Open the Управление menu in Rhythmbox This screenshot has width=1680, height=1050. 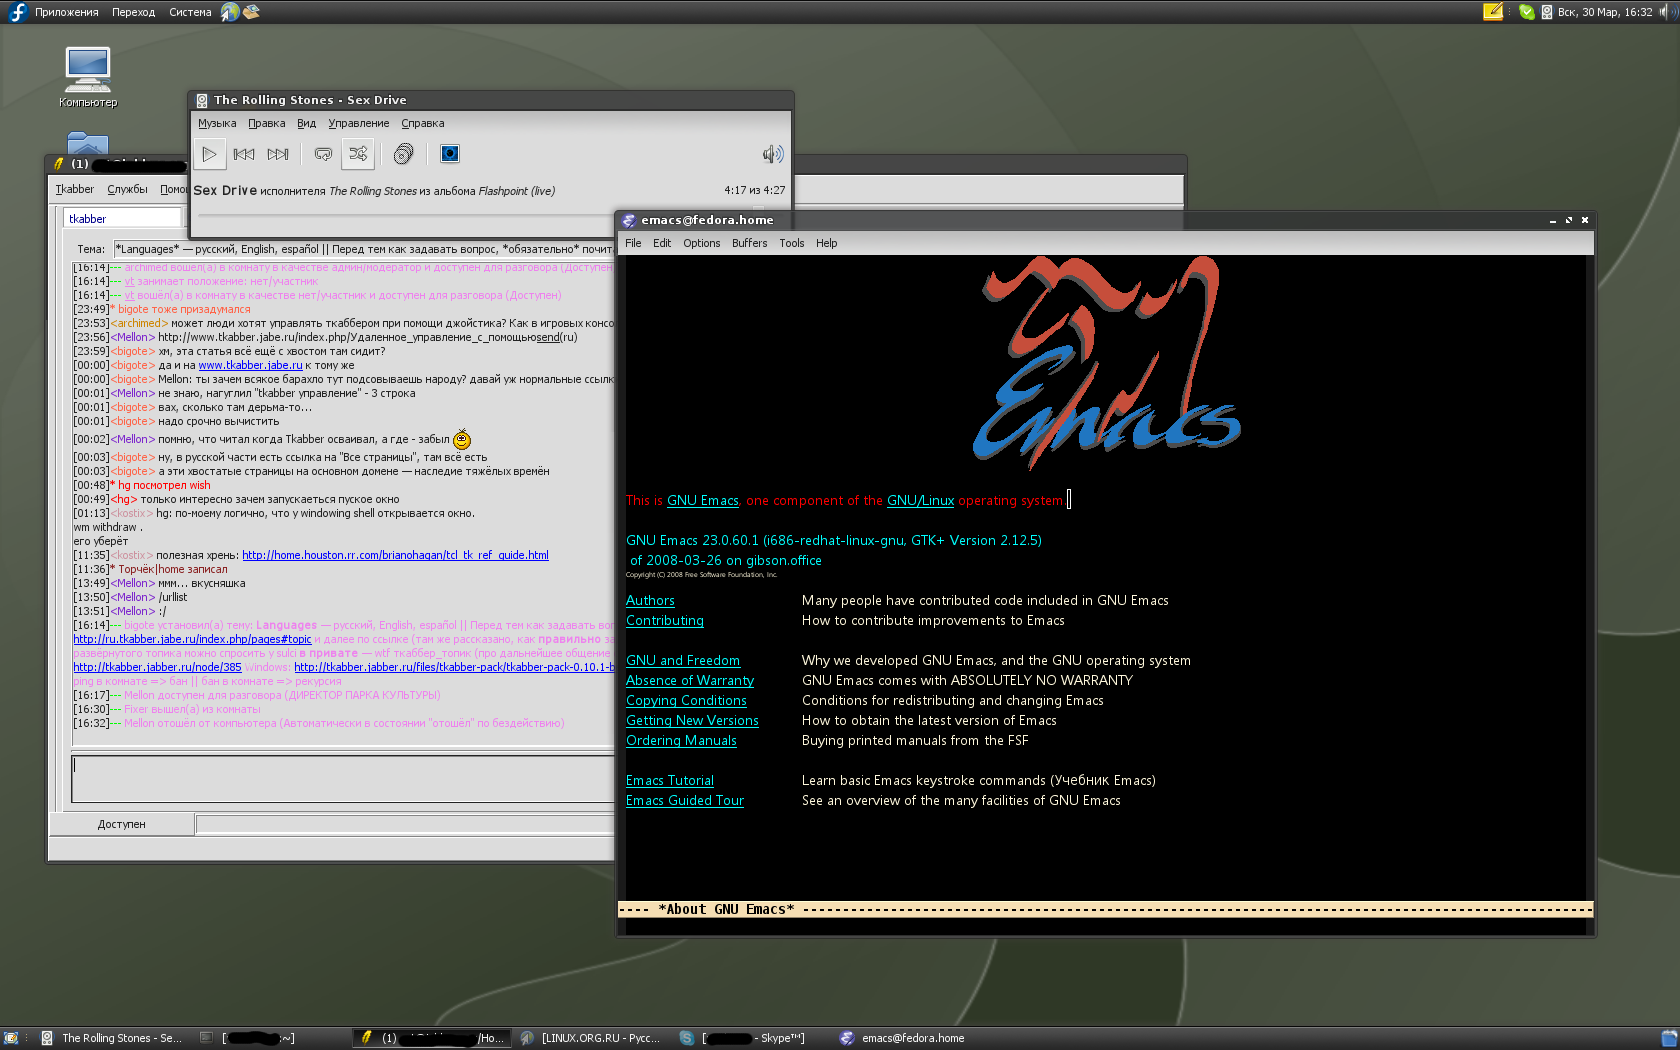pyautogui.click(x=359, y=124)
